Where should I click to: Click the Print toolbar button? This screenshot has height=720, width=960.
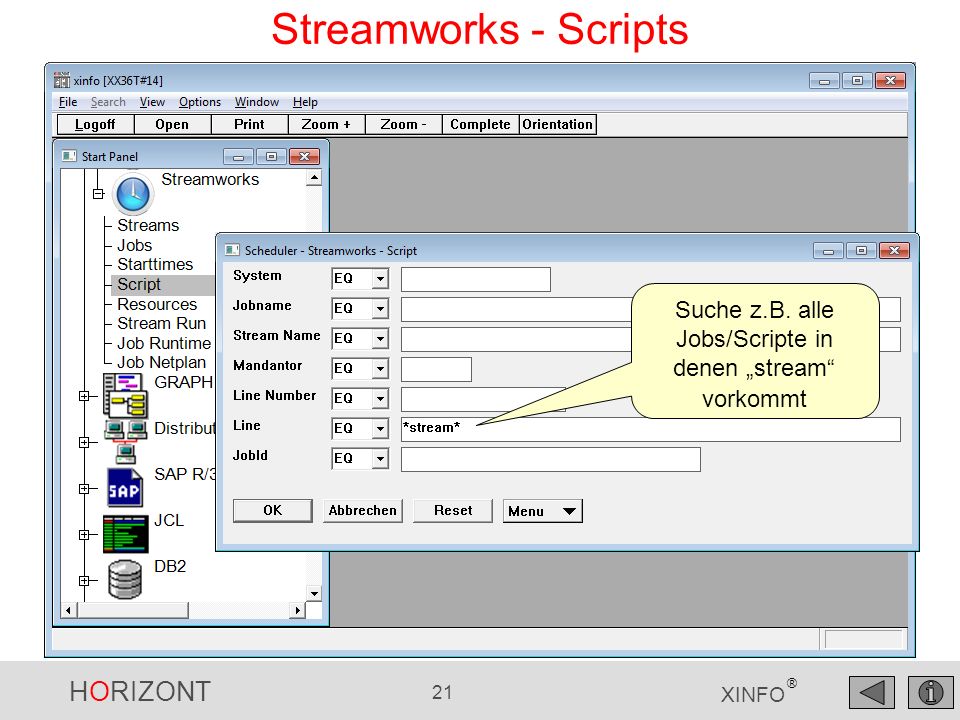(249, 124)
